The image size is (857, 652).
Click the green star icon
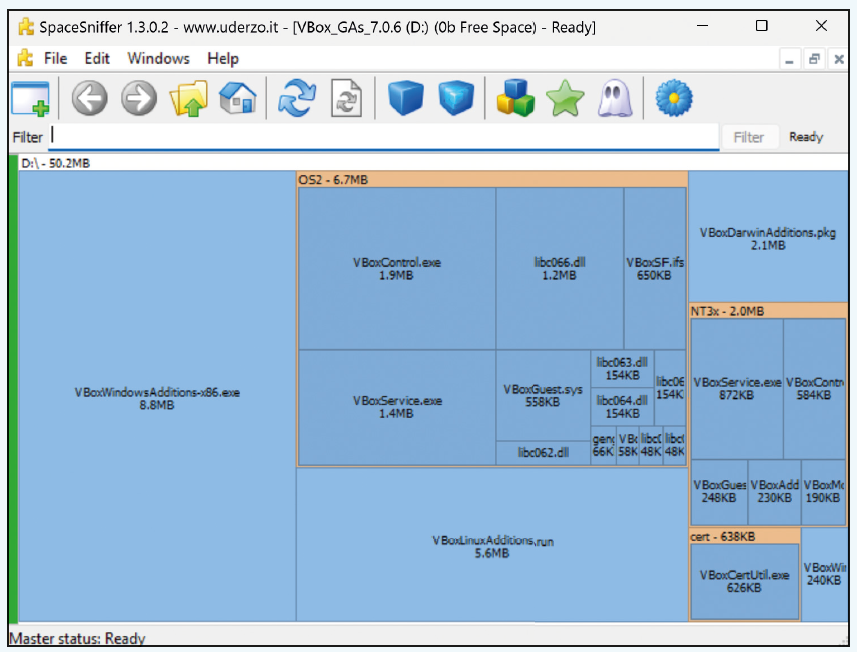pyautogui.click(x=565, y=98)
